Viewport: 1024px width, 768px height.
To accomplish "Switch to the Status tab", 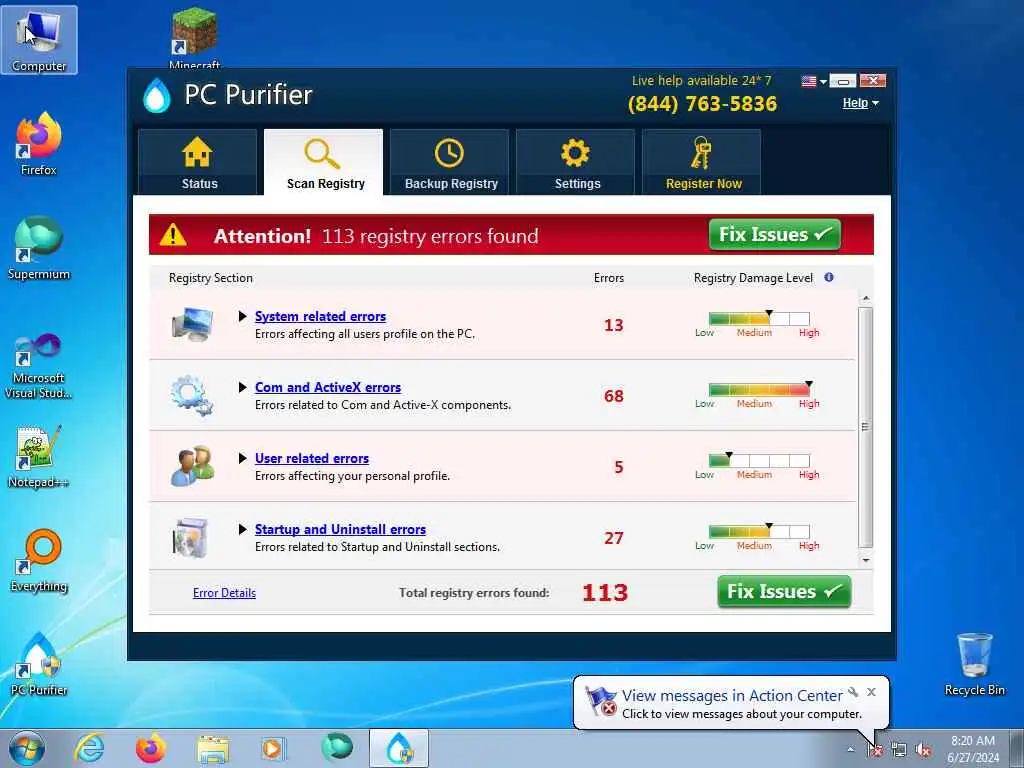I will click(198, 162).
